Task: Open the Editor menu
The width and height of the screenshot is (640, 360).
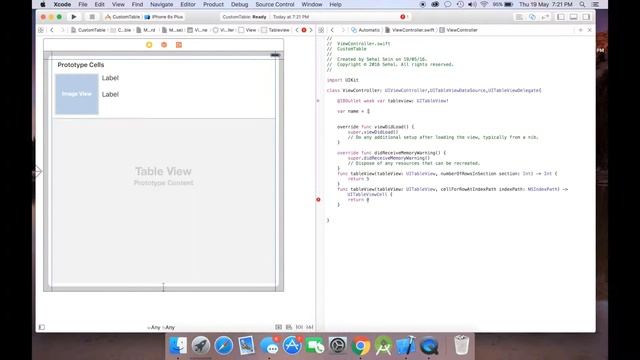Action: click(x=188, y=4)
